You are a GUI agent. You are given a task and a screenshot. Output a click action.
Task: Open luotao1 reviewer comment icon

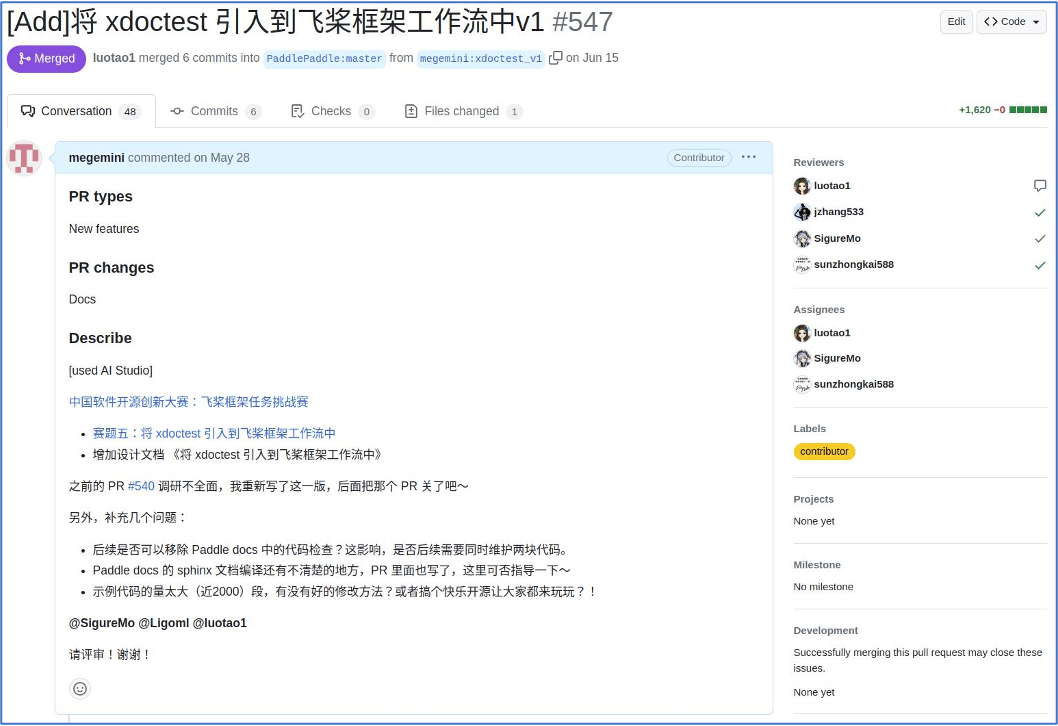(1040, 186)
